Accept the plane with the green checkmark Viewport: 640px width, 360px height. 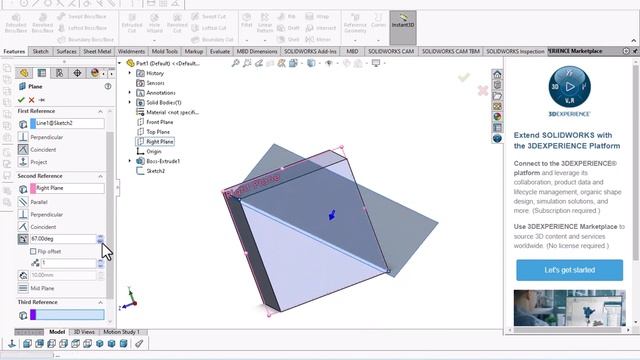21,100
